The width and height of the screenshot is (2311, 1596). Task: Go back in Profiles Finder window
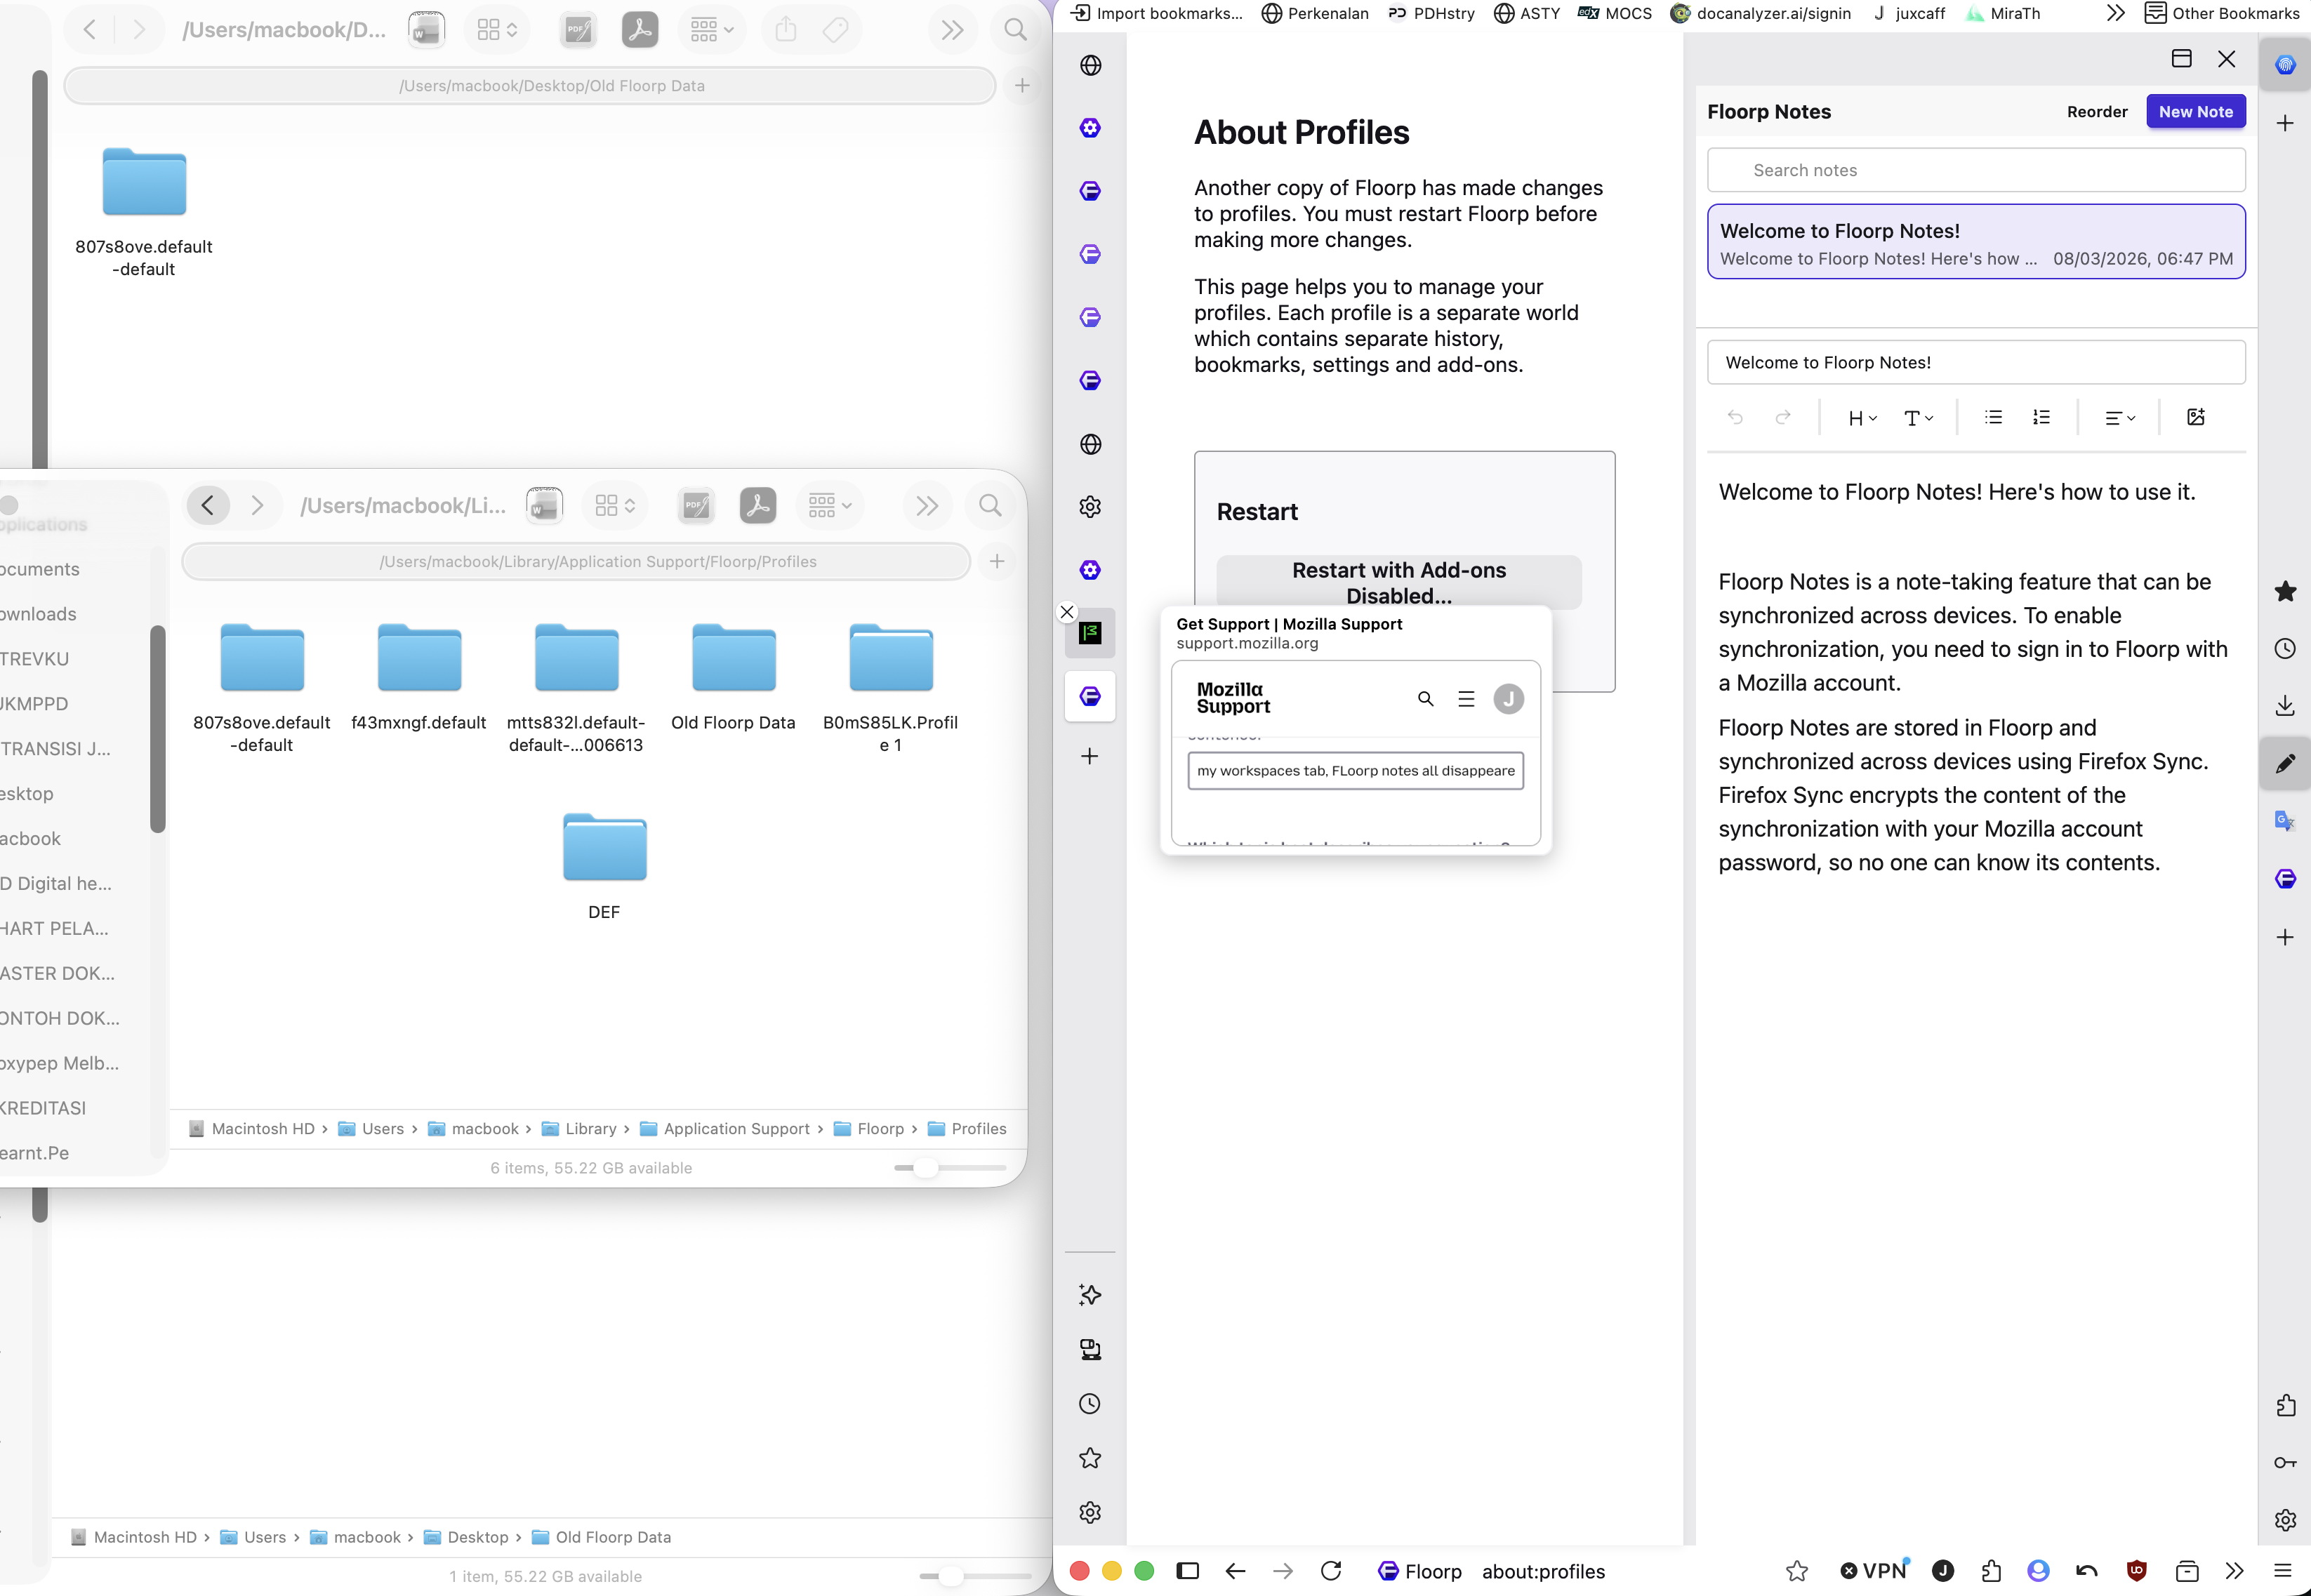208,505
